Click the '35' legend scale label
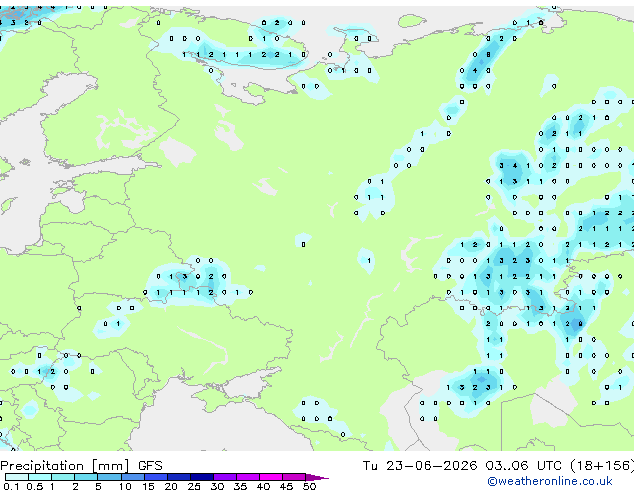 pos(240,486)
